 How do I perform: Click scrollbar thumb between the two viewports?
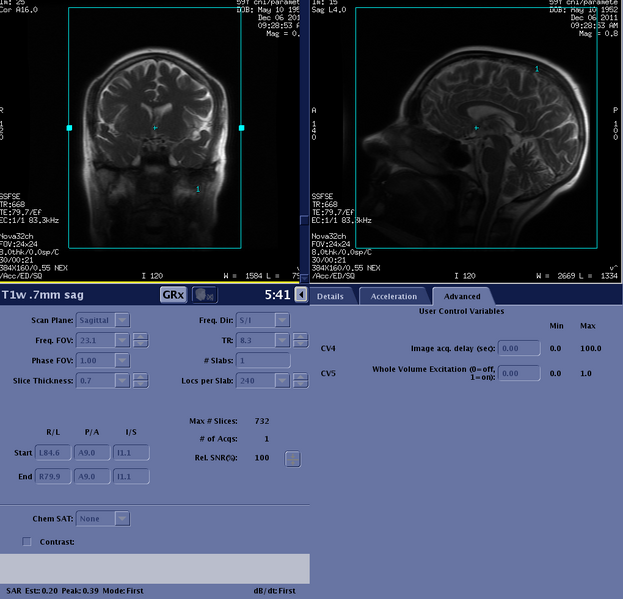pyautogui.click(x=304, y=220)
